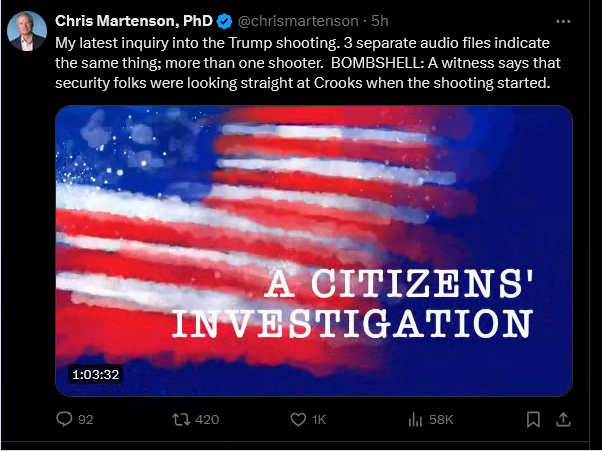
Task: Click the 420 reposts count
Action: click(207, 420)
